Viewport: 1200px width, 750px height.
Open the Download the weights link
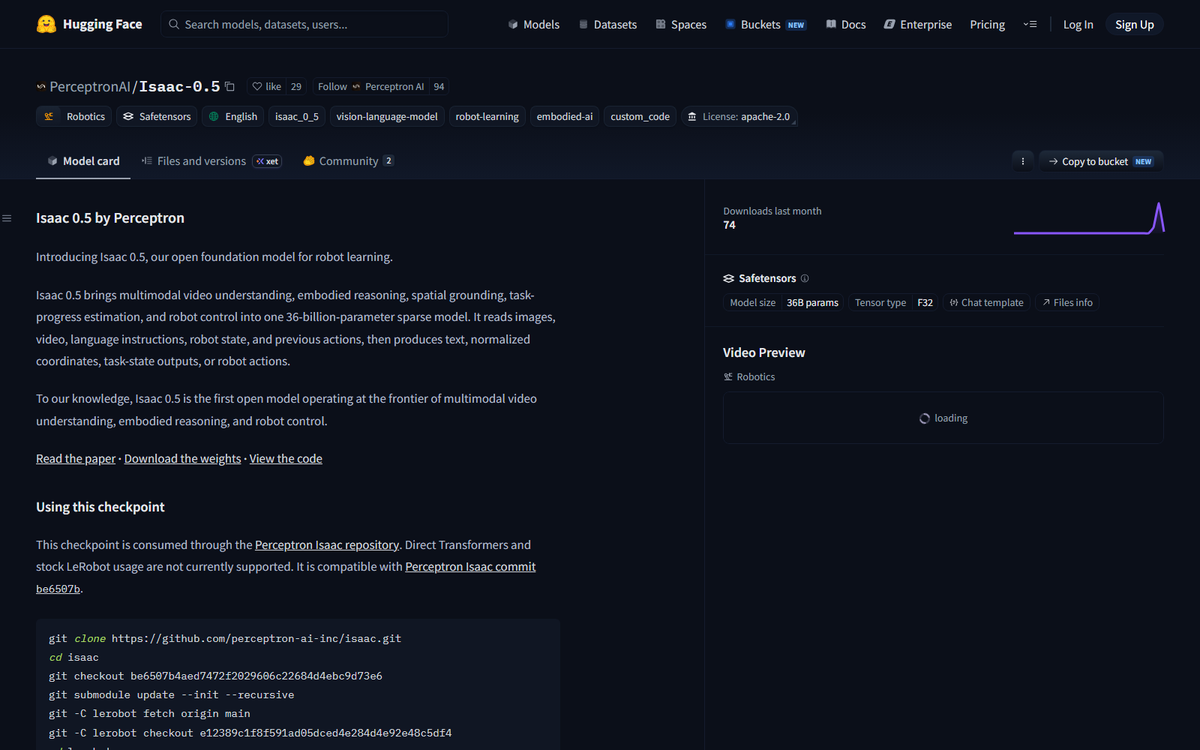point(182,458)
